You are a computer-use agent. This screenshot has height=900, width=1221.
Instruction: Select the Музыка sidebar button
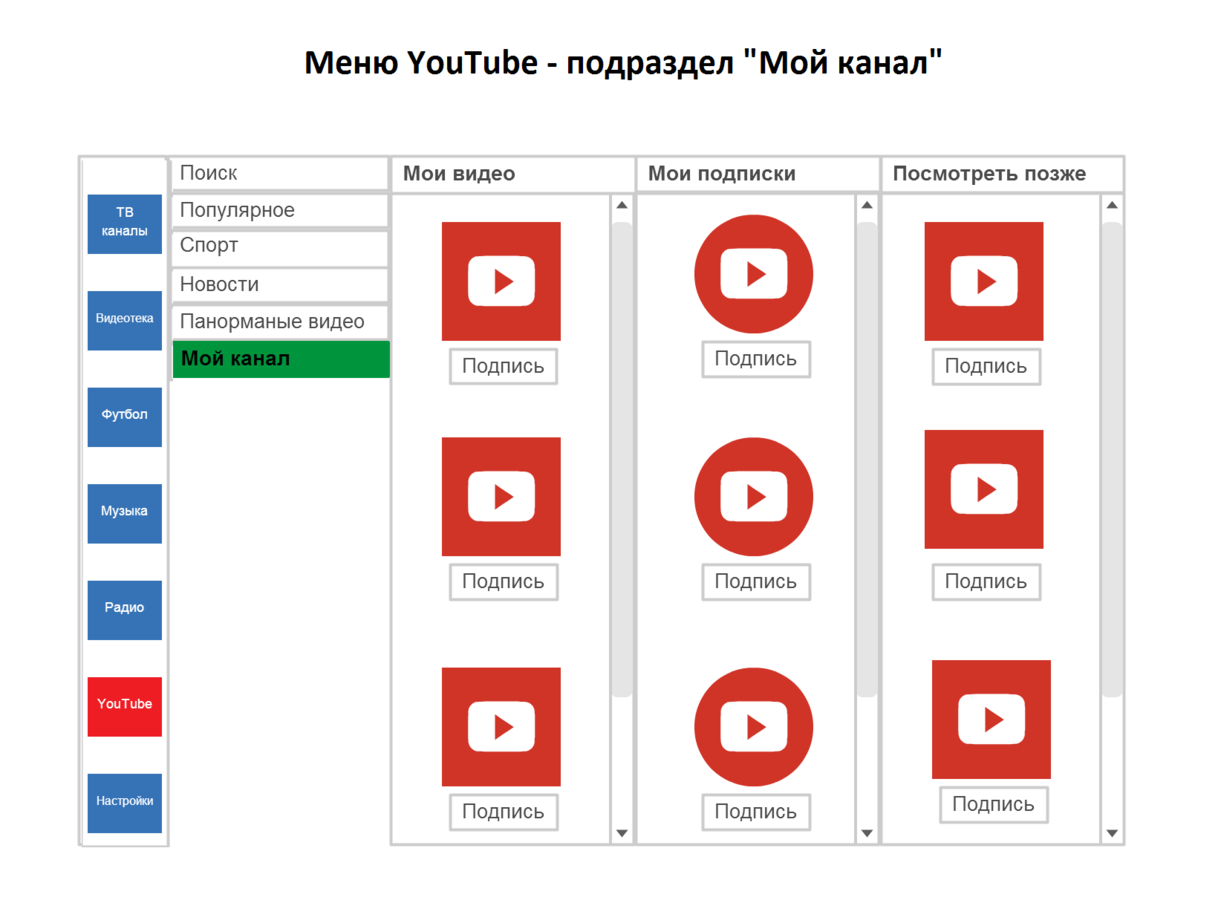pos(124,514)
